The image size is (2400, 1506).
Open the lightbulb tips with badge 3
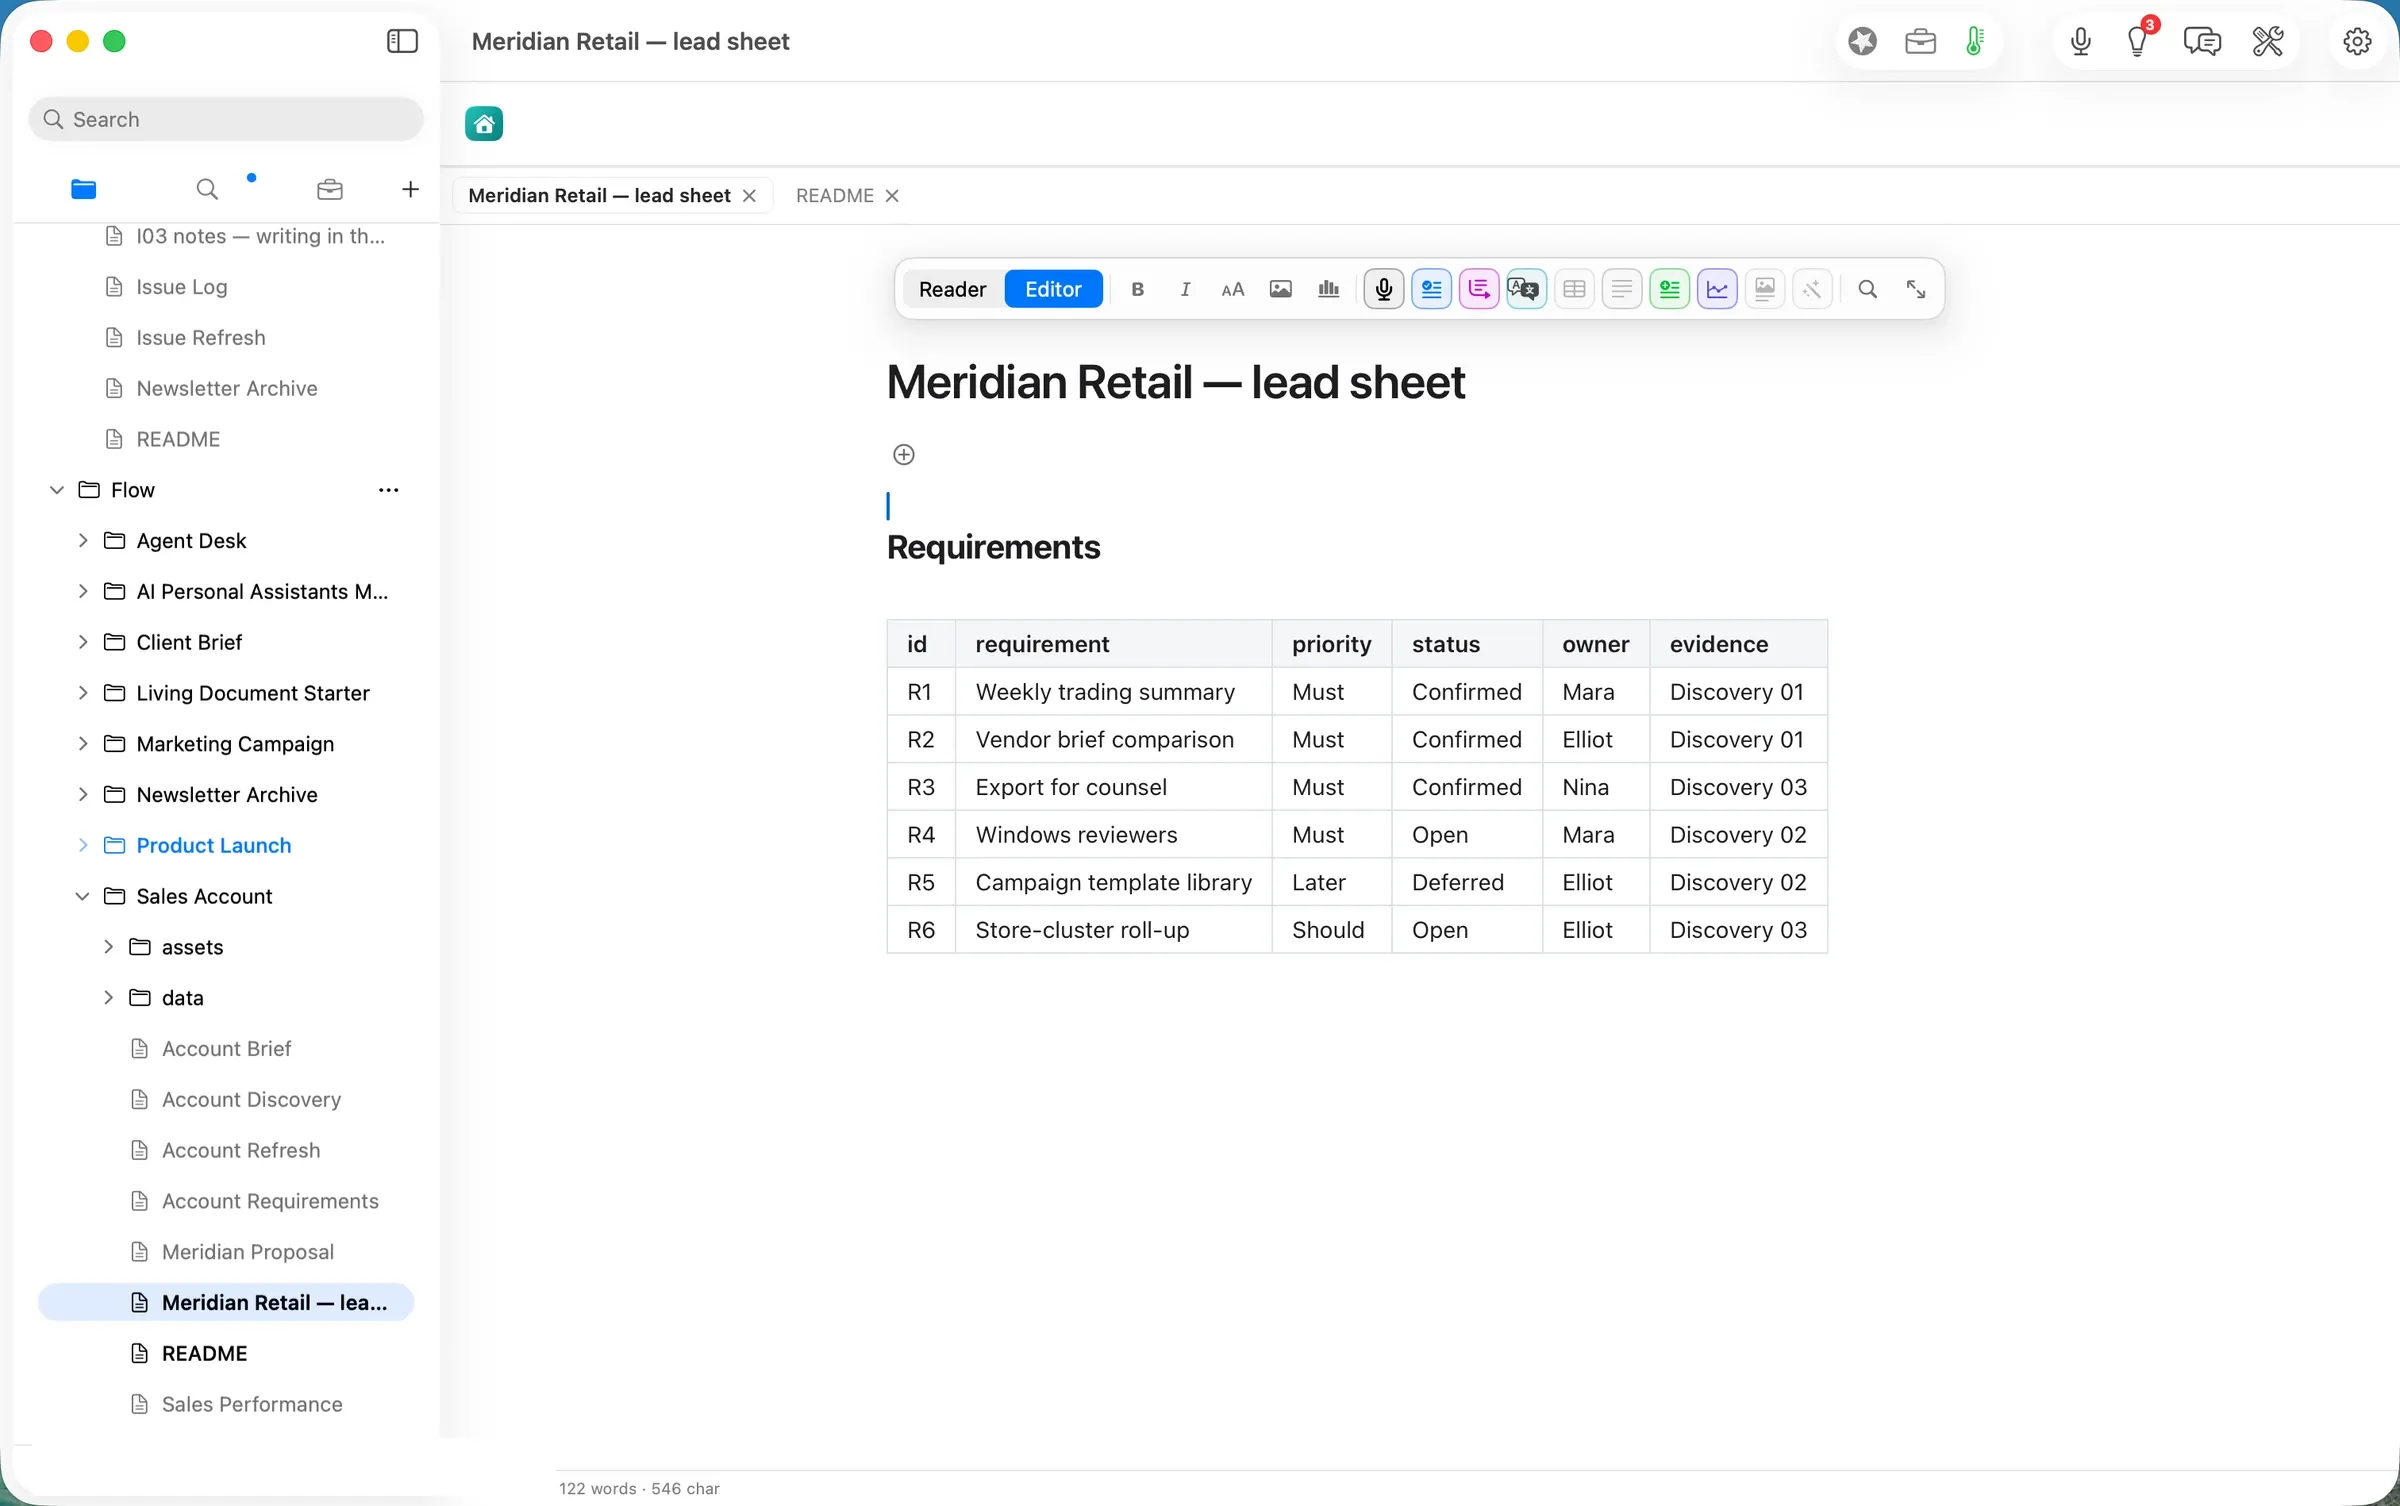pos(2139,41)
